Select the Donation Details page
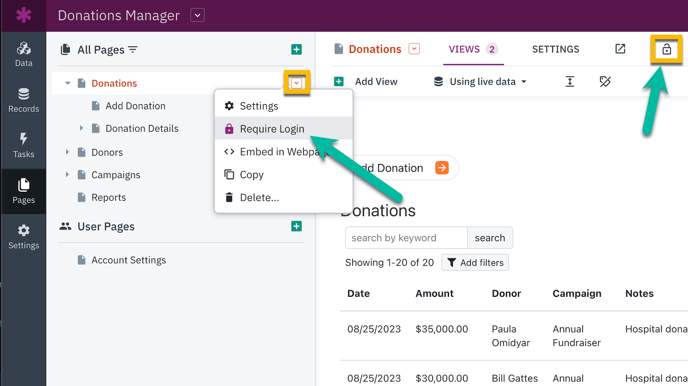 click(142, 129)
